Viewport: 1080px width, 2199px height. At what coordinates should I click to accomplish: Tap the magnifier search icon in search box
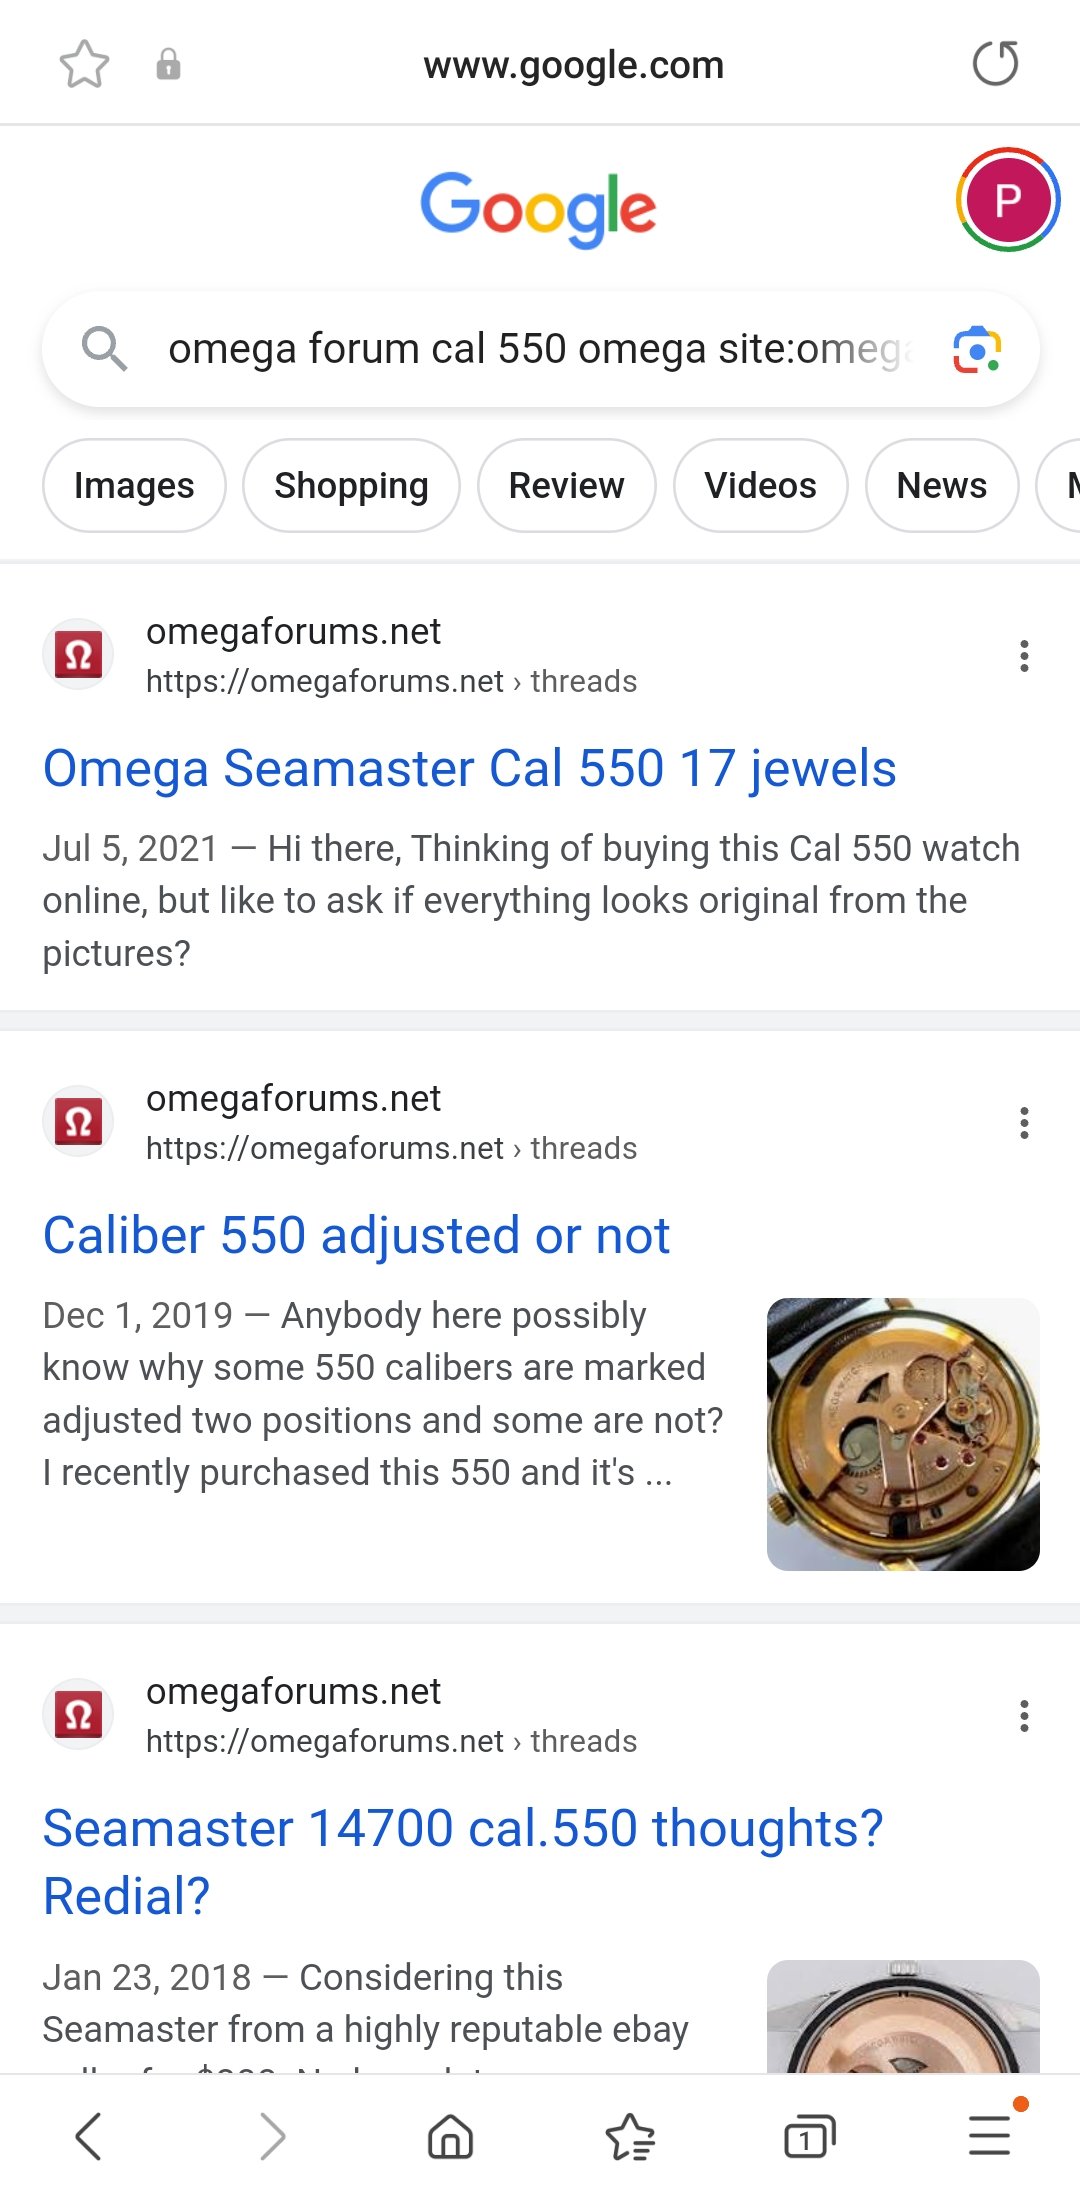point(104,349)
